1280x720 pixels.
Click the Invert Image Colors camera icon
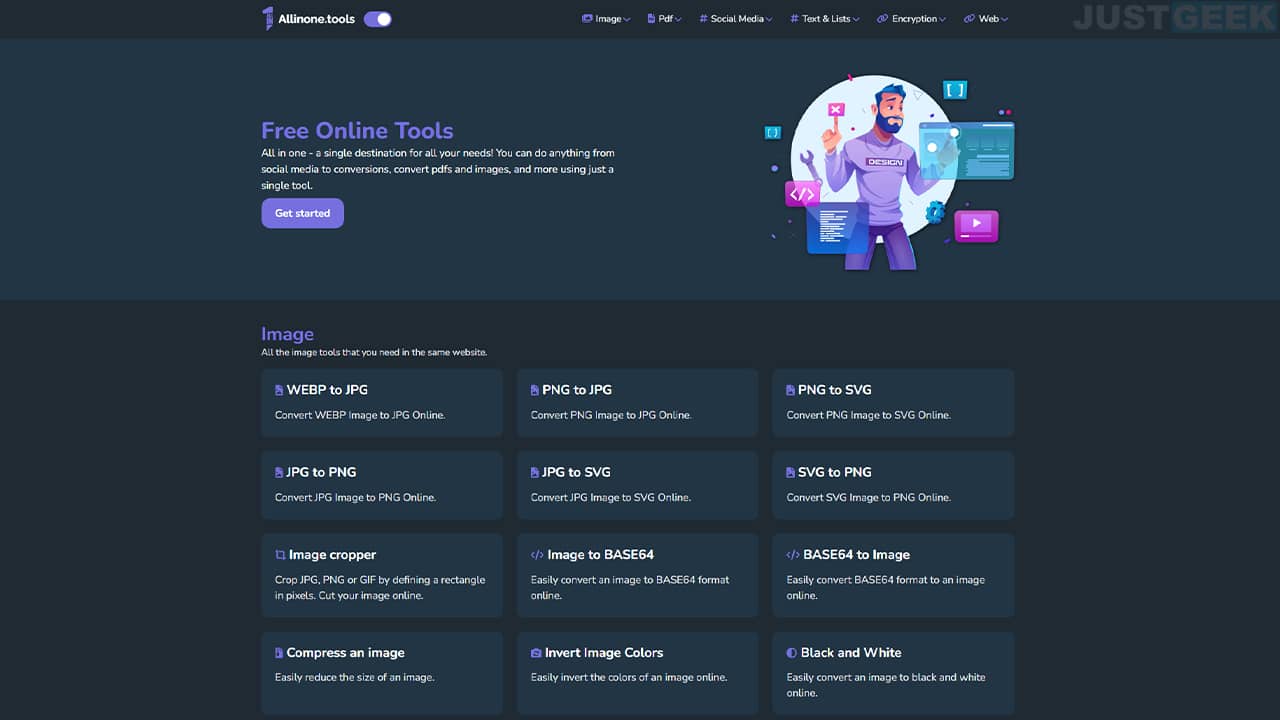[536, 653]
